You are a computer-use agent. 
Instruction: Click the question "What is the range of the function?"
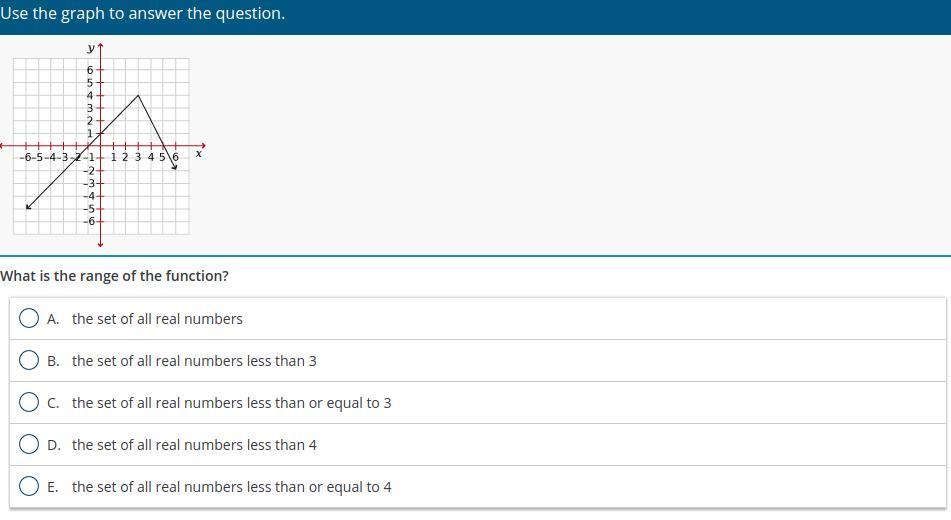click(115, 276)
